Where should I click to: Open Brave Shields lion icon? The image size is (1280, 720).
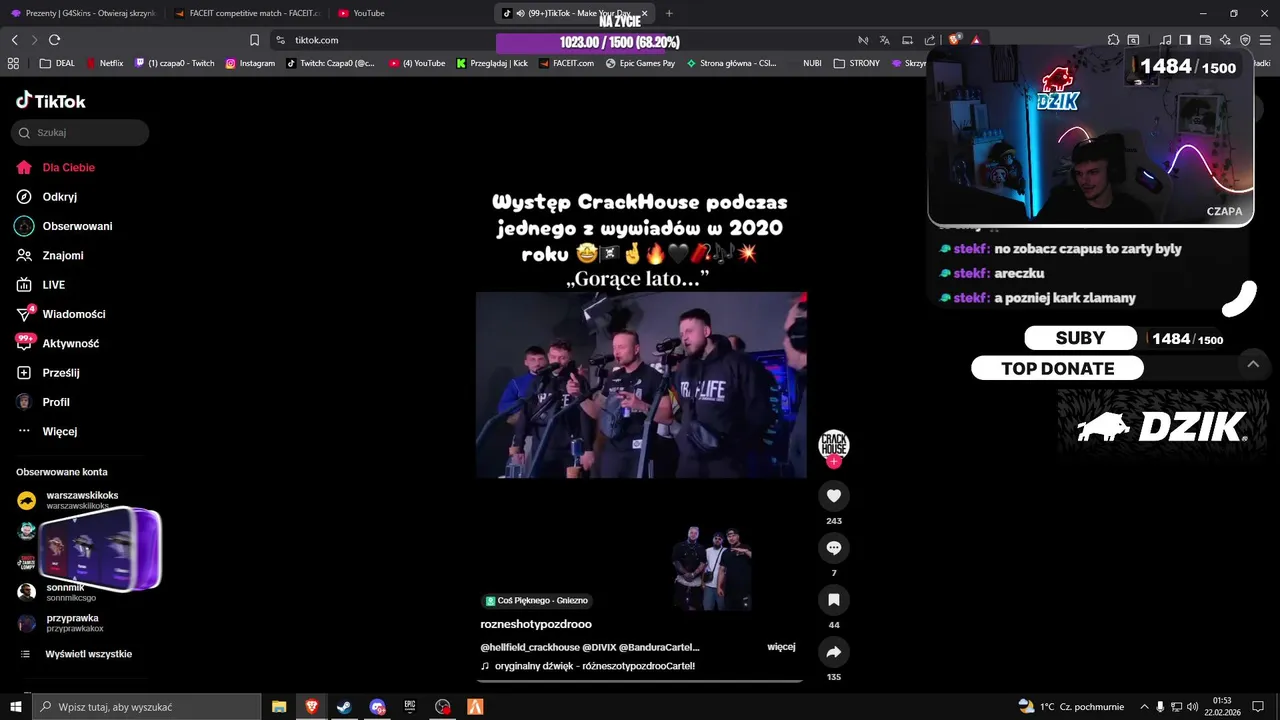(x=954, y=39)
